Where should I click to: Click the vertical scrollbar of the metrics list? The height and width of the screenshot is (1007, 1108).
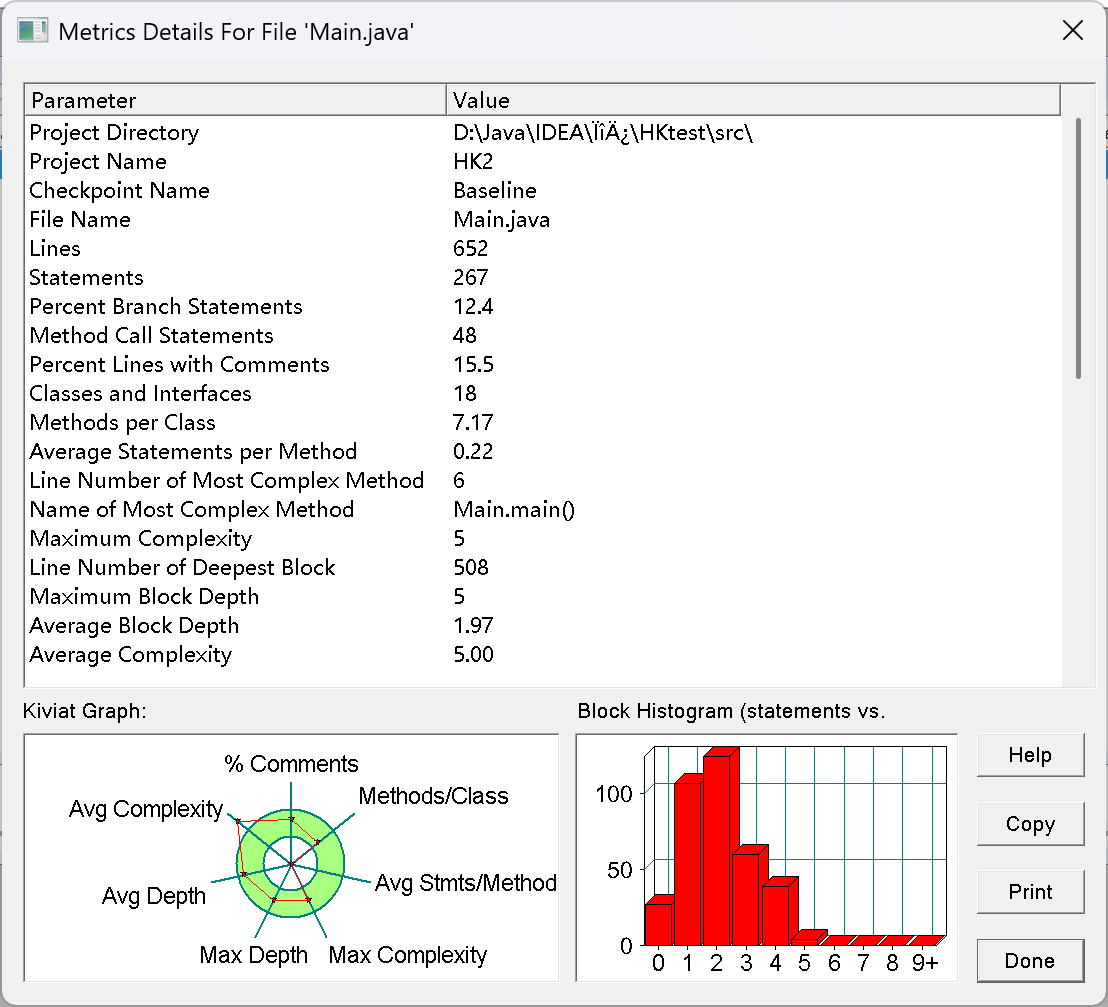point(1078,247)
